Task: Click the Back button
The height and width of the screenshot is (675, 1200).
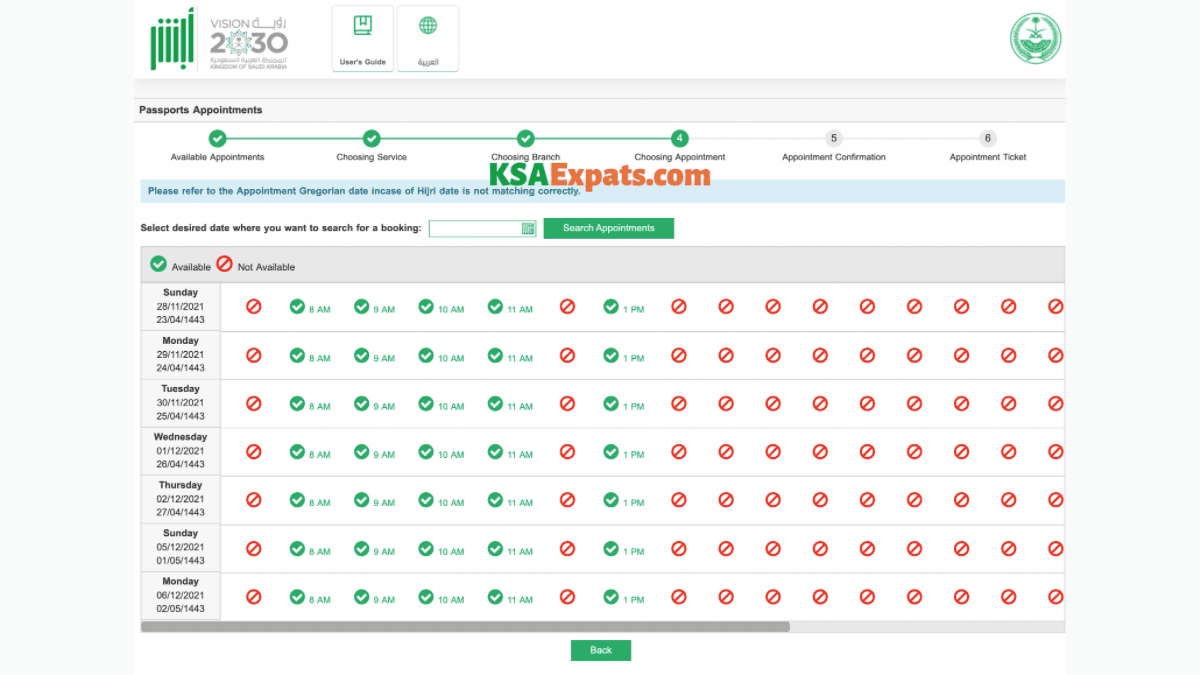Action: click(x=600, y=650)
